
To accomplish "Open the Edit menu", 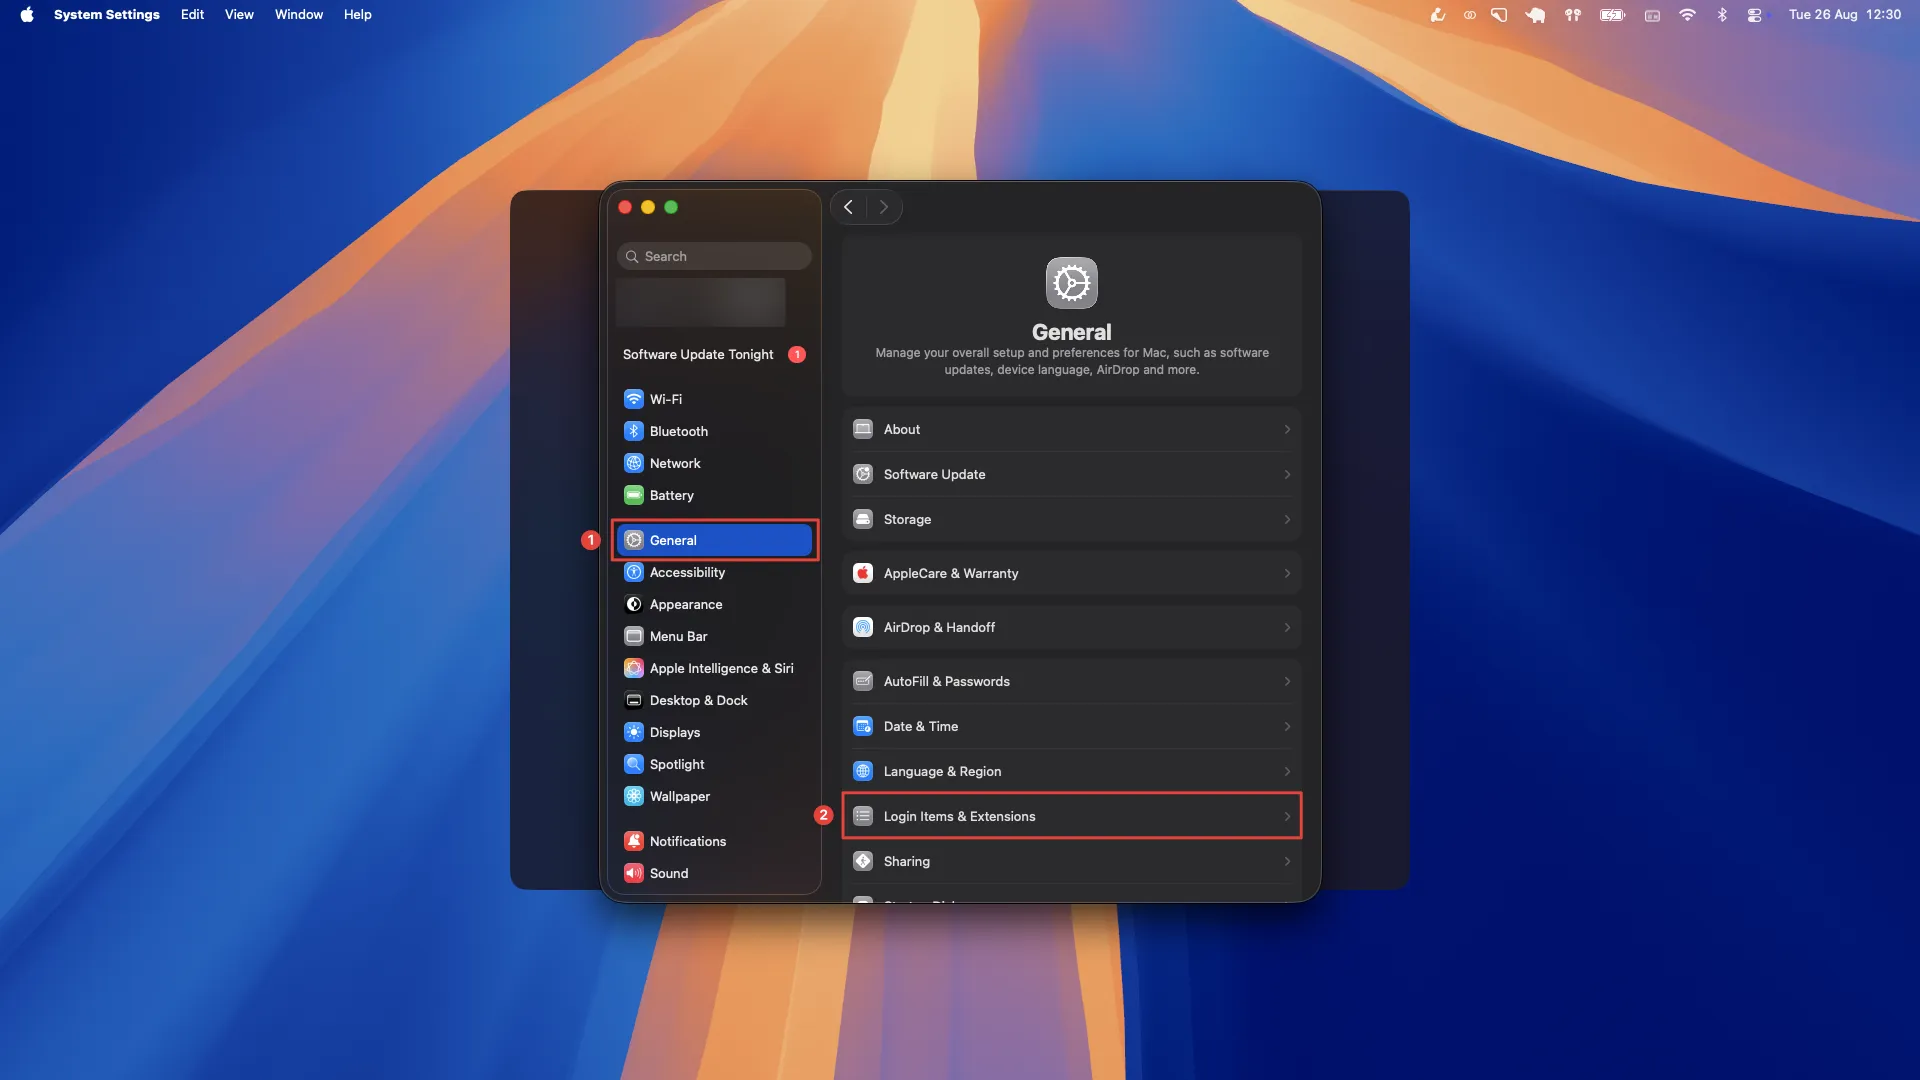I will (192, 14).
